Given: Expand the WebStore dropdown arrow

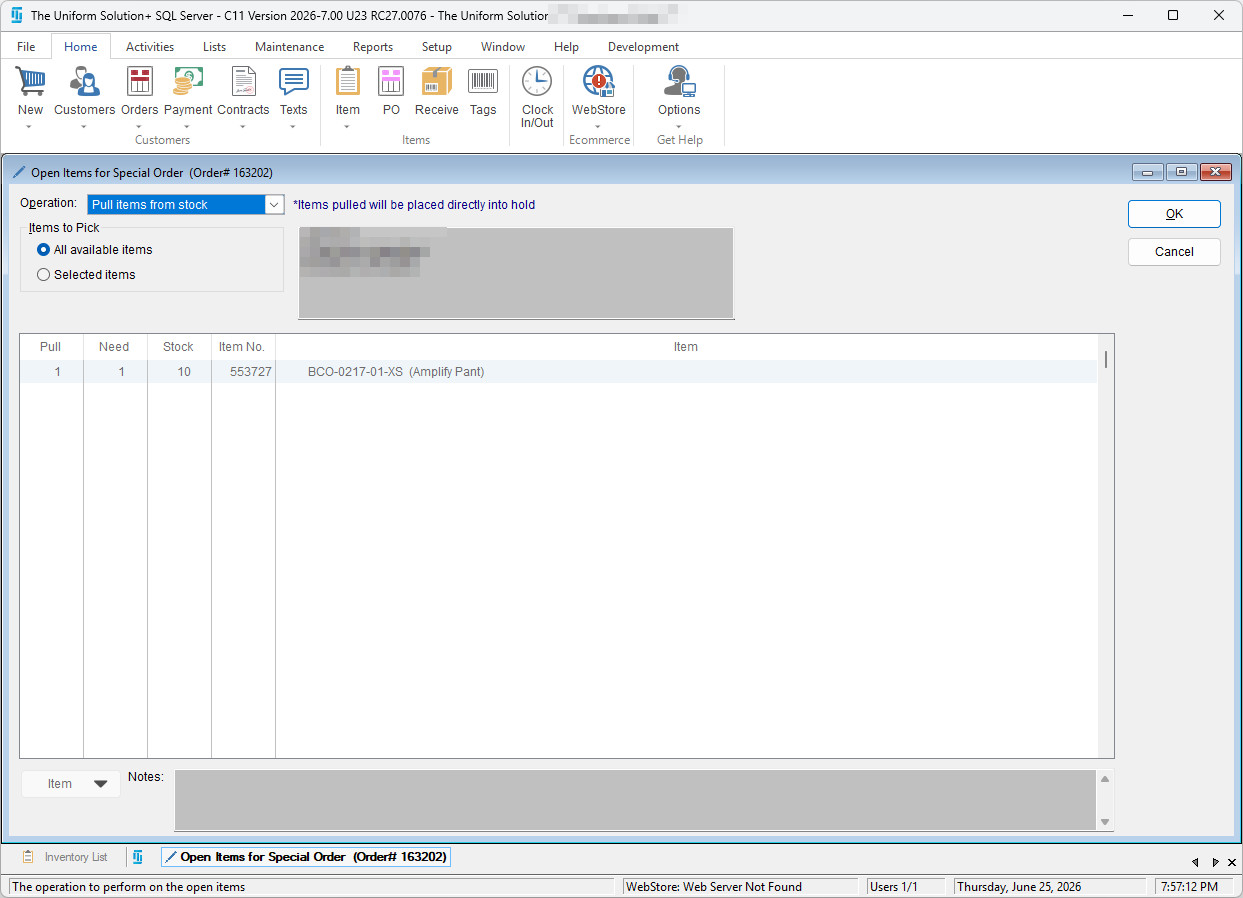Looking at the screenshot, I should point(598,127).
